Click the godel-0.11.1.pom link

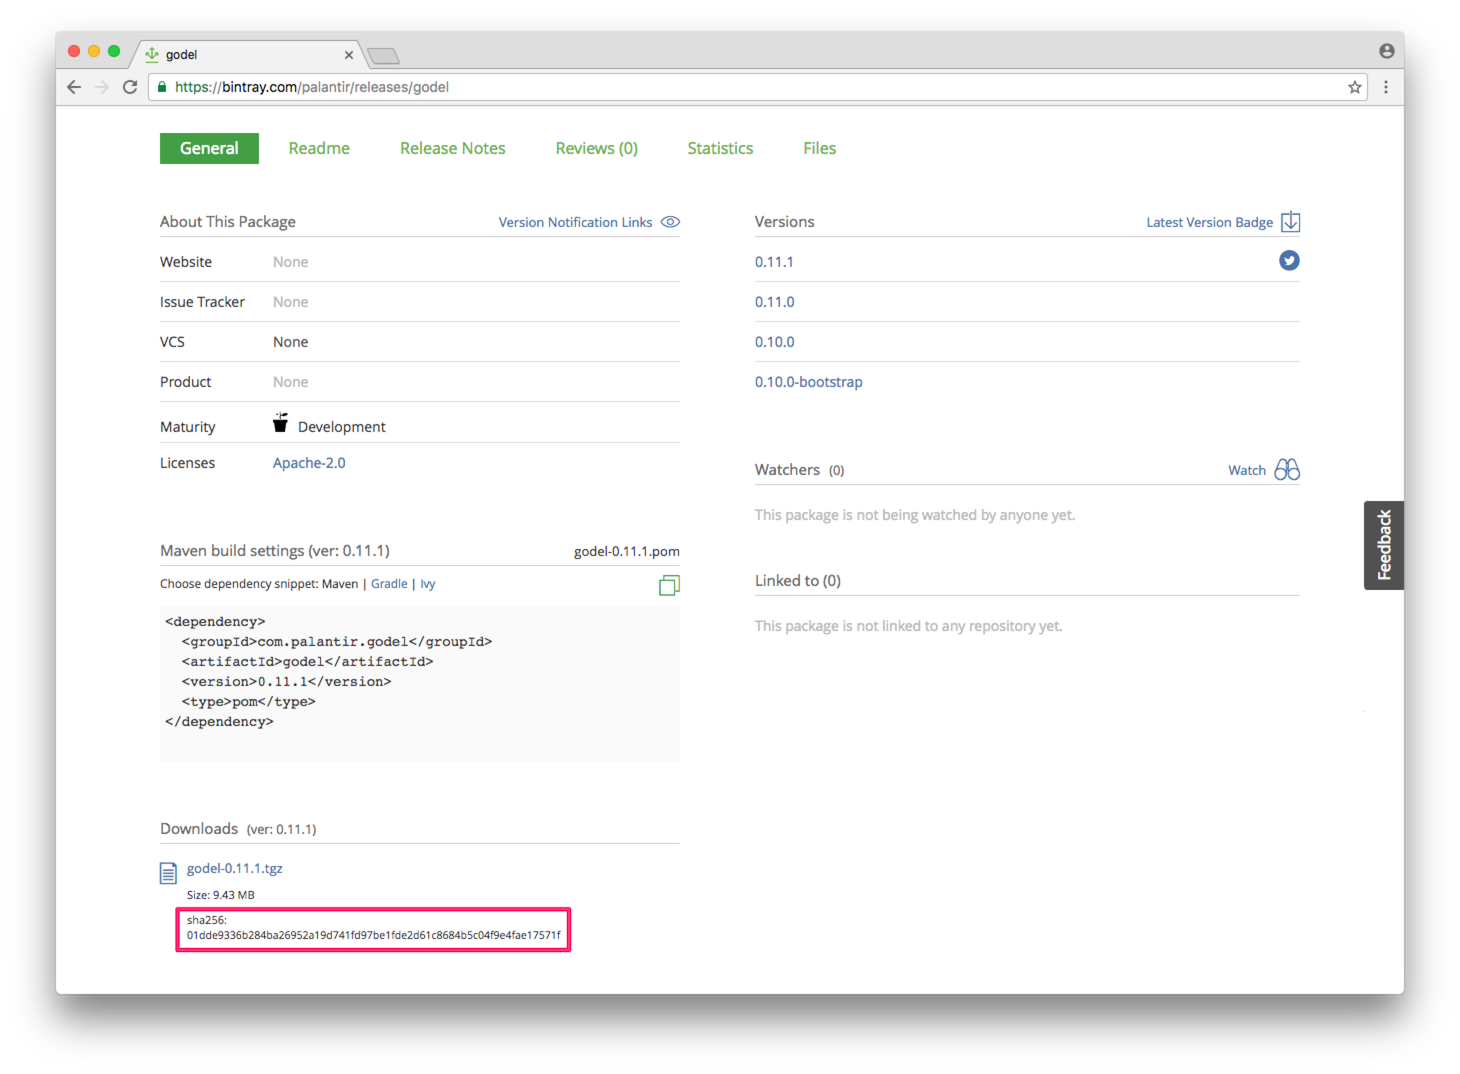tap(626, 551)
